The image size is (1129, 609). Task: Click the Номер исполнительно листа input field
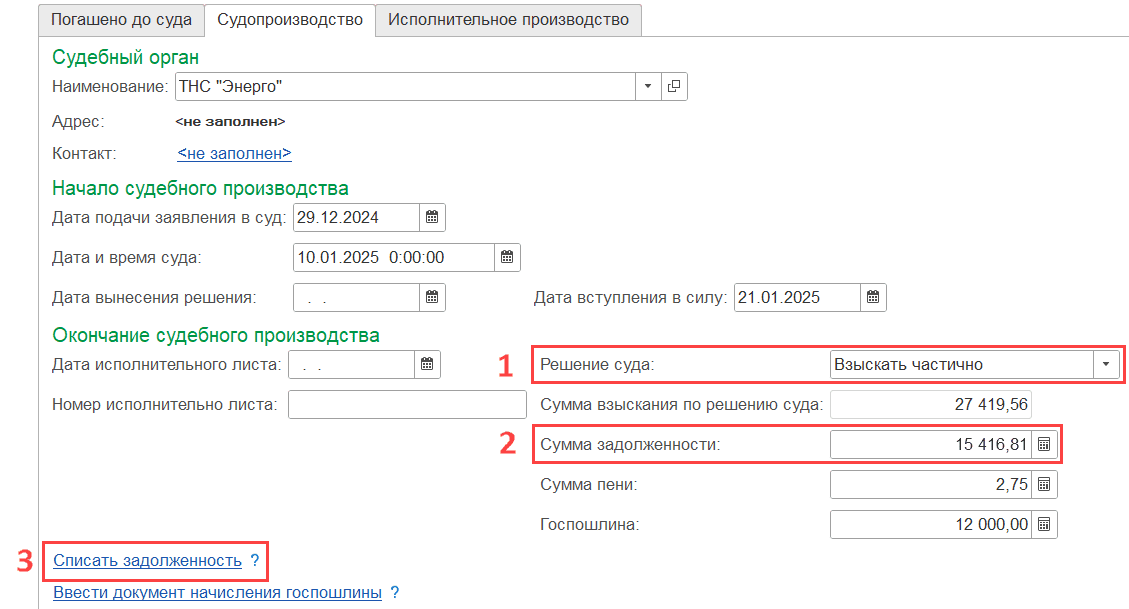point(406,405)
